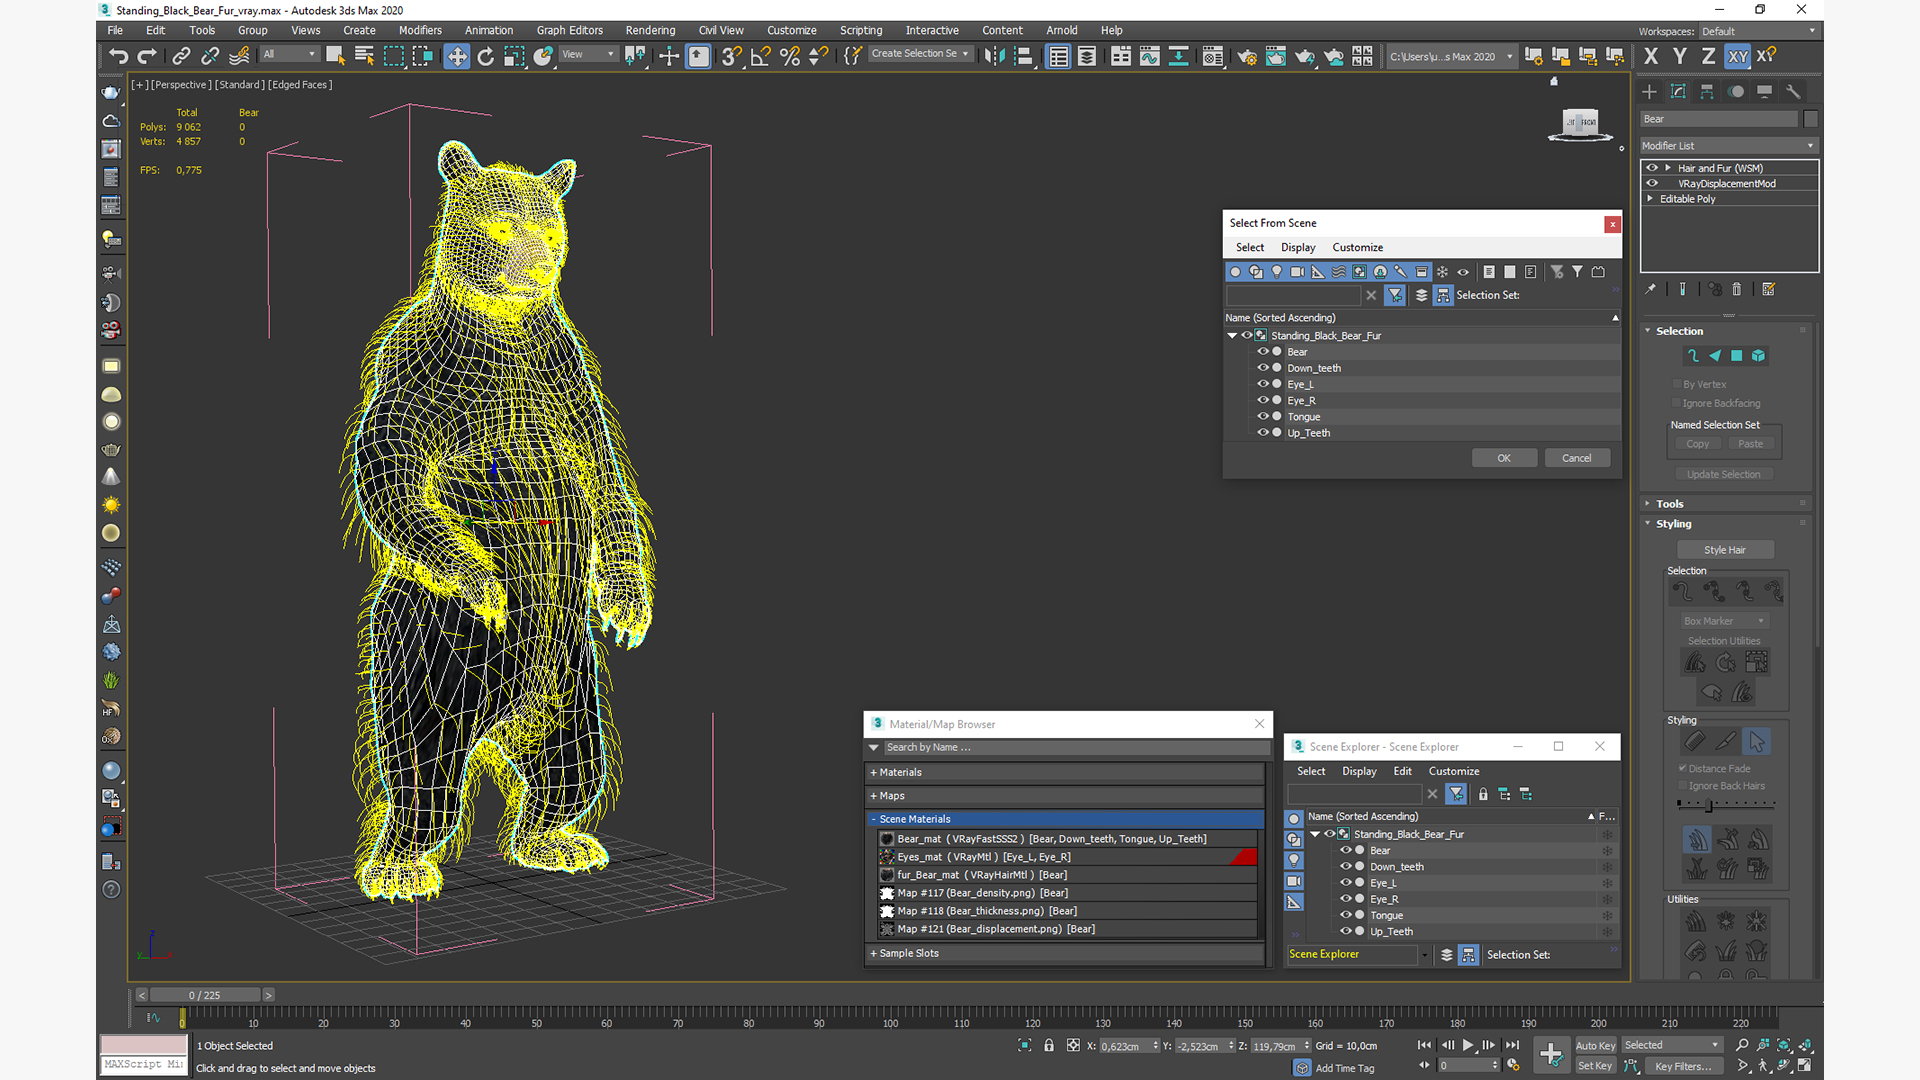Image resolution: width=1920 pixels, height=1080 pixels.
Task: Click the Style Hair button
Action: point(1725,550)
